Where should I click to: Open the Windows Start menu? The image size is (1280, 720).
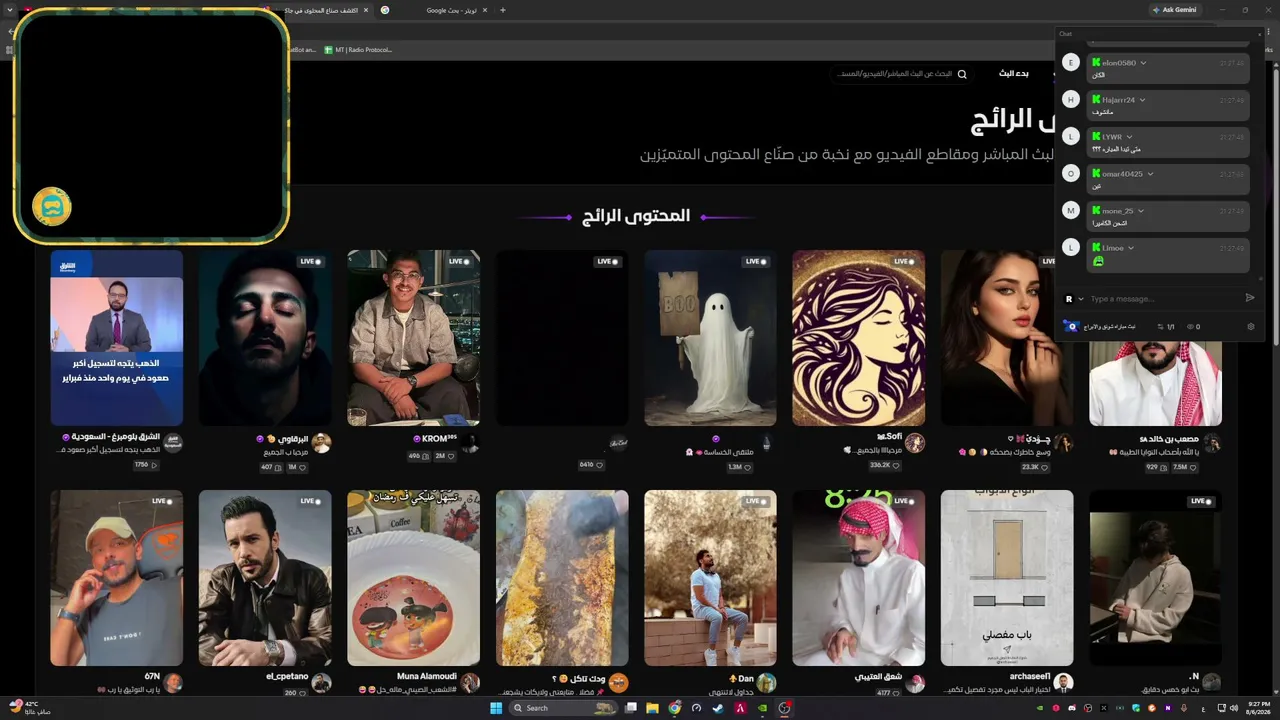coord(495,708)
